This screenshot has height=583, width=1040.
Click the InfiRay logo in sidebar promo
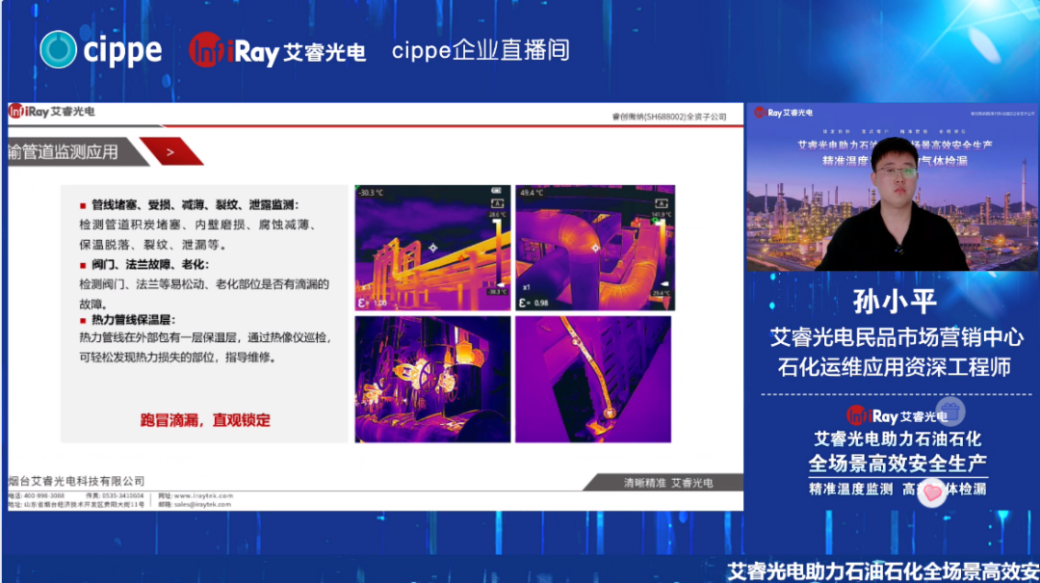coord(897,416)
